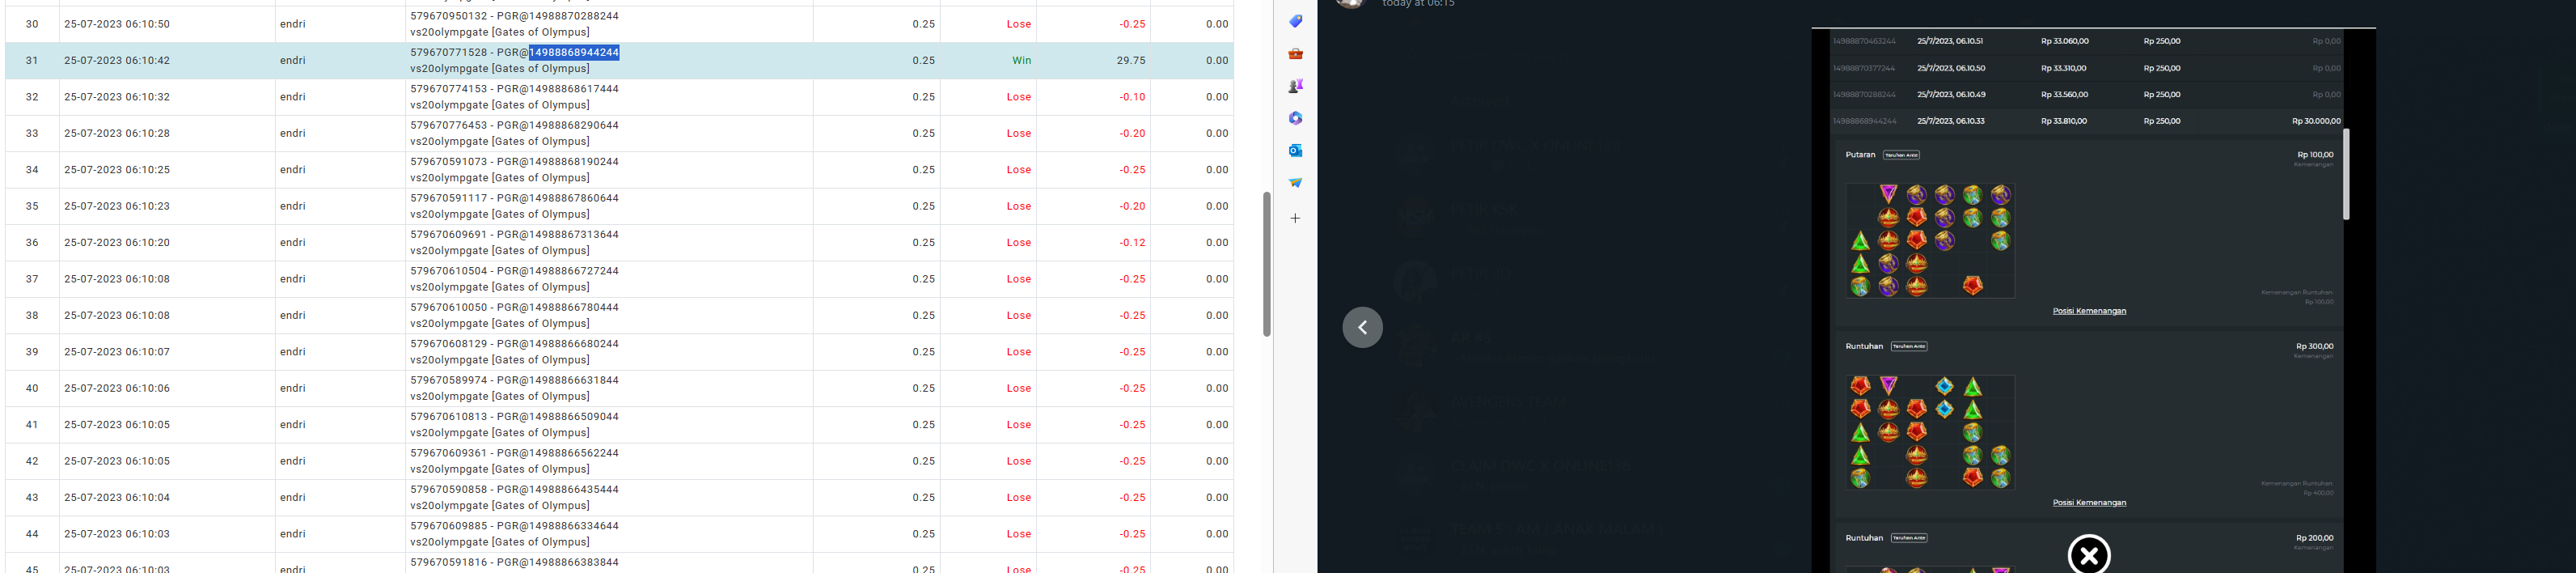Click Taruhan Ante badge in Rp 300,00 Runtuhan

1909,346
